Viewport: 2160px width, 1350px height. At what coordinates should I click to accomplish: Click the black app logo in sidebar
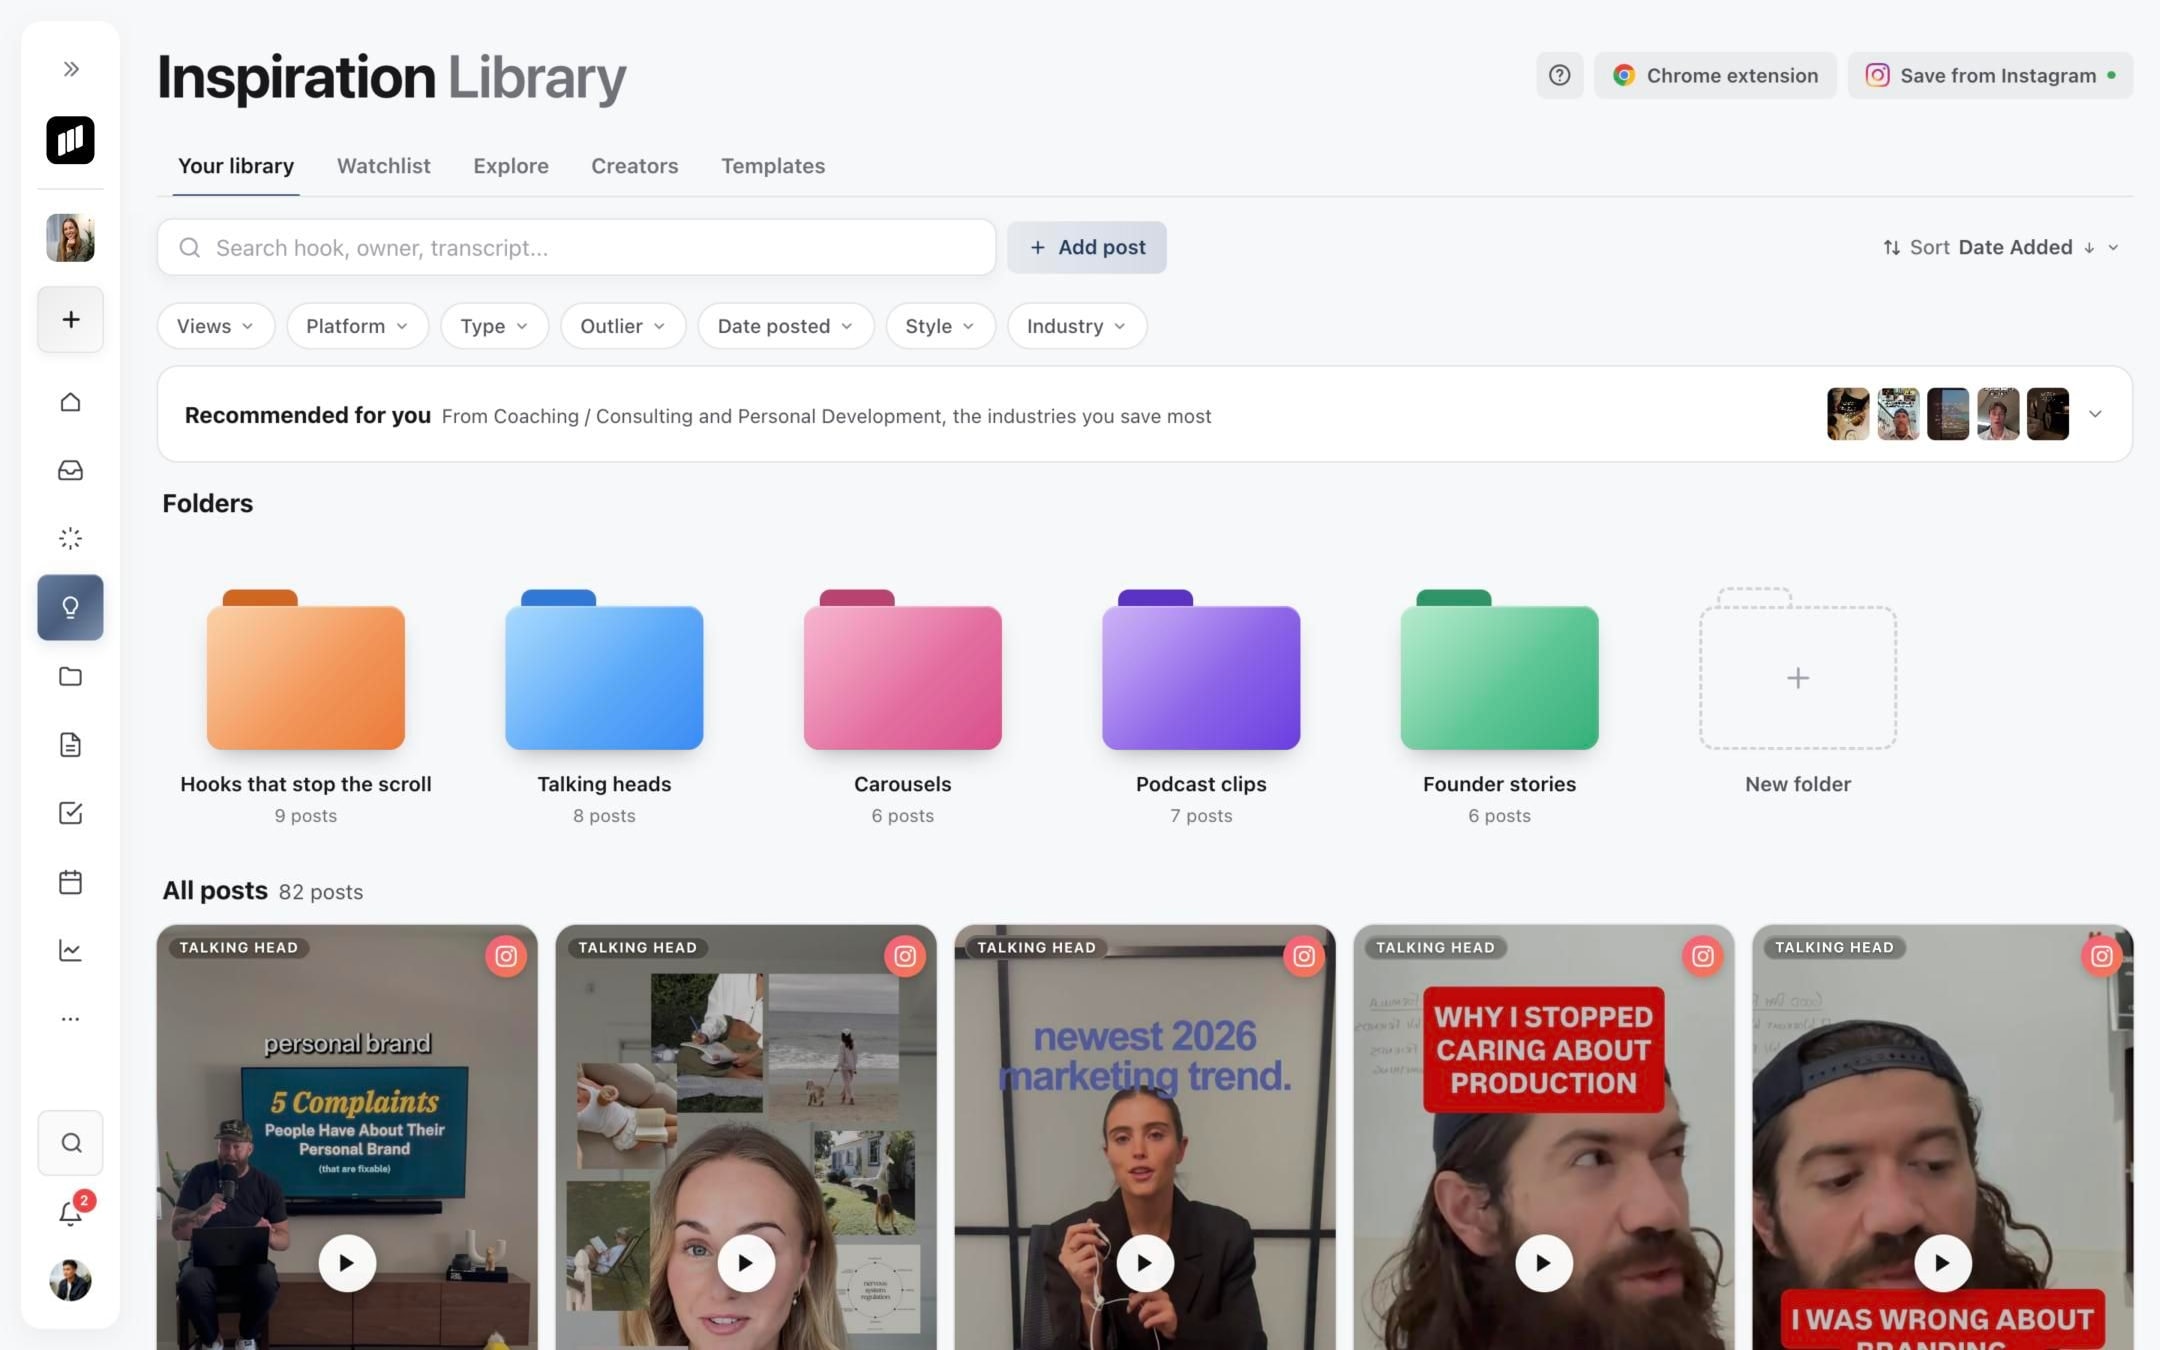[70, 140]
